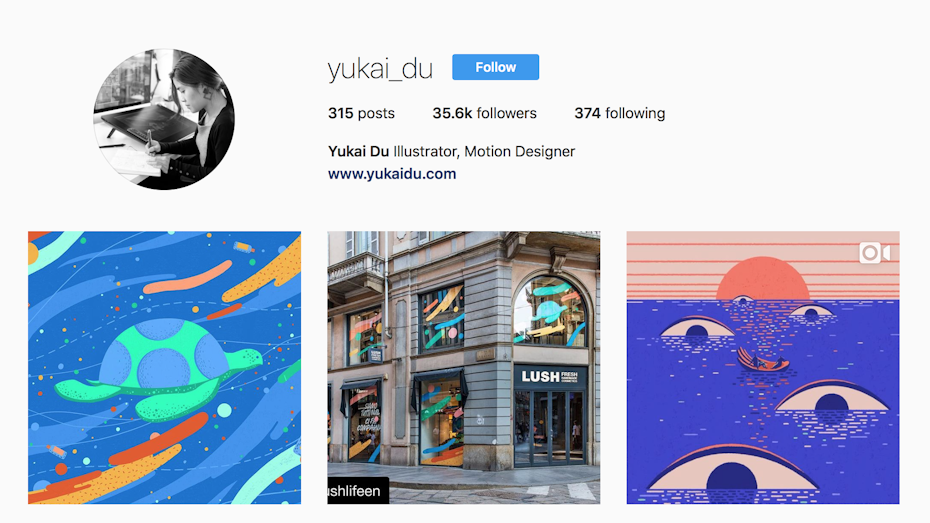Select the Illustrator, Motion Designer bio text
930x523 pixels.
484,152
